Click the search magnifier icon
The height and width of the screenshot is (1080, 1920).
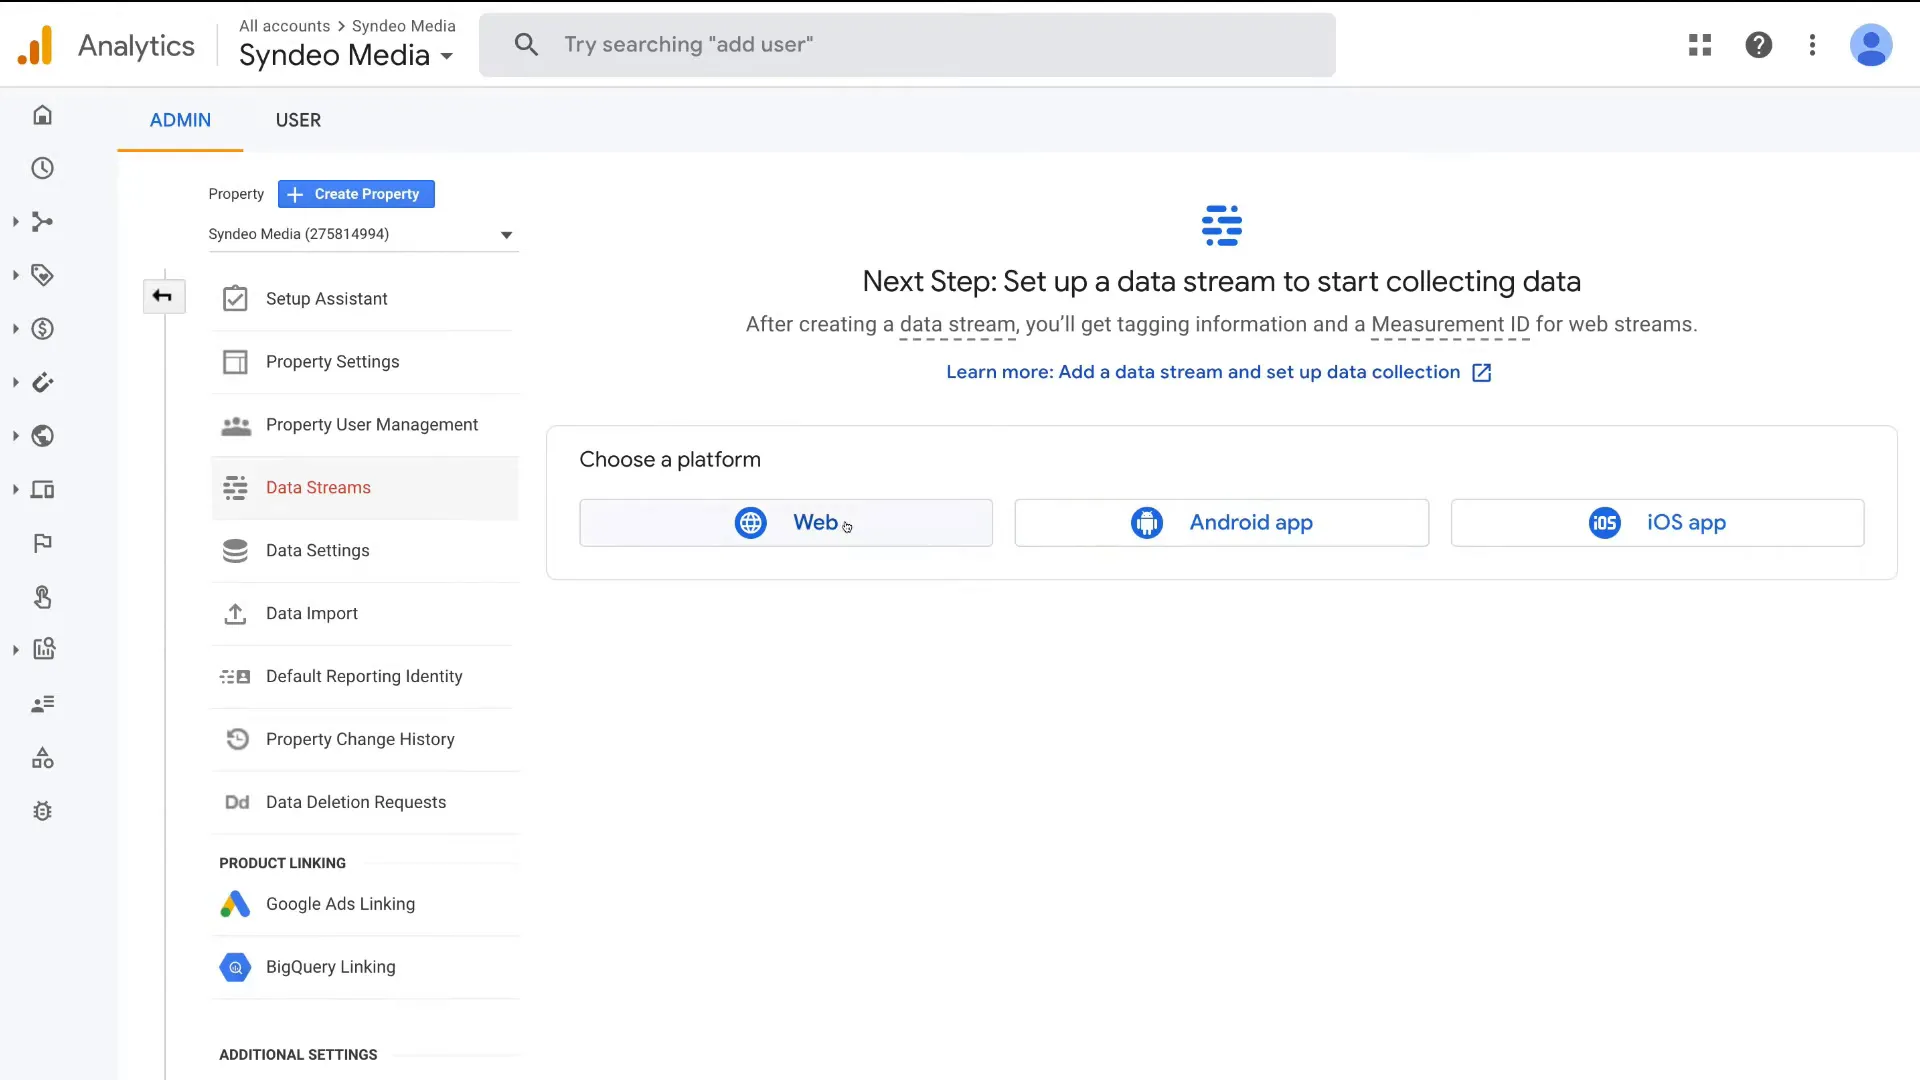point(526,45)
